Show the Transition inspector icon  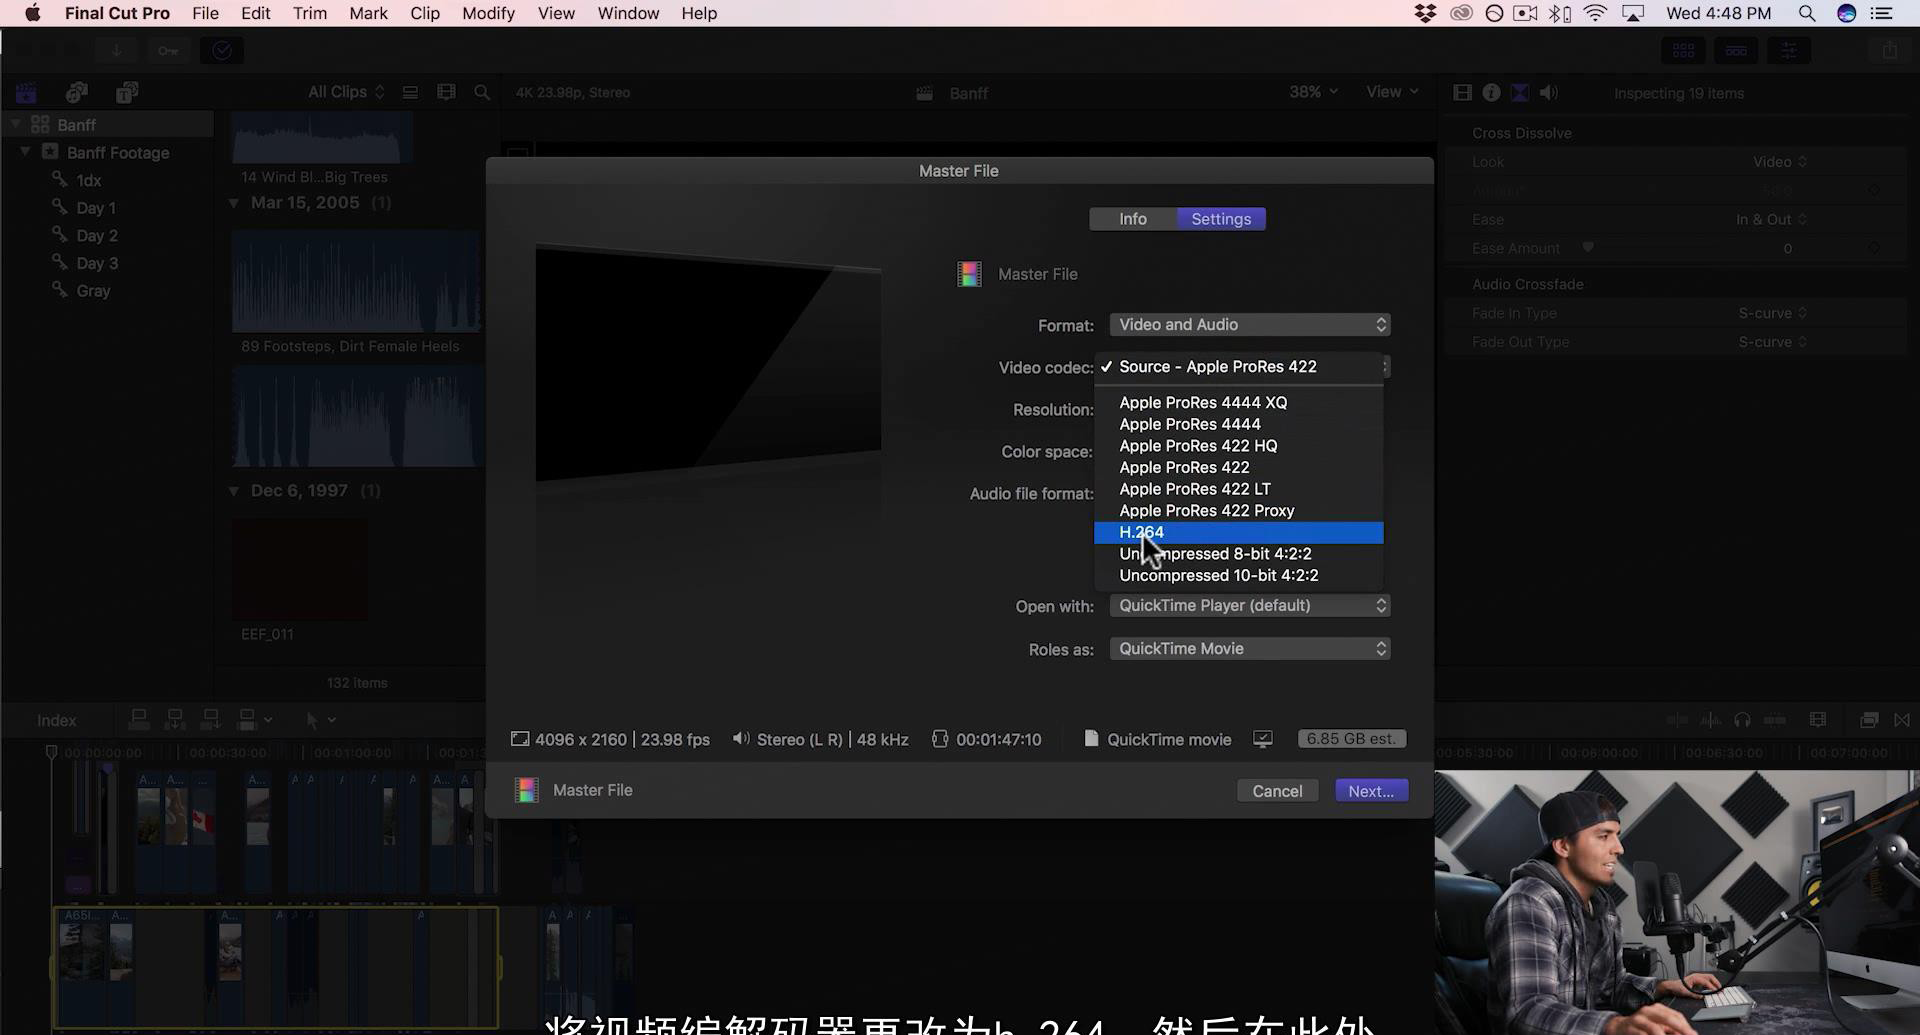click(x=1520, y=93)
